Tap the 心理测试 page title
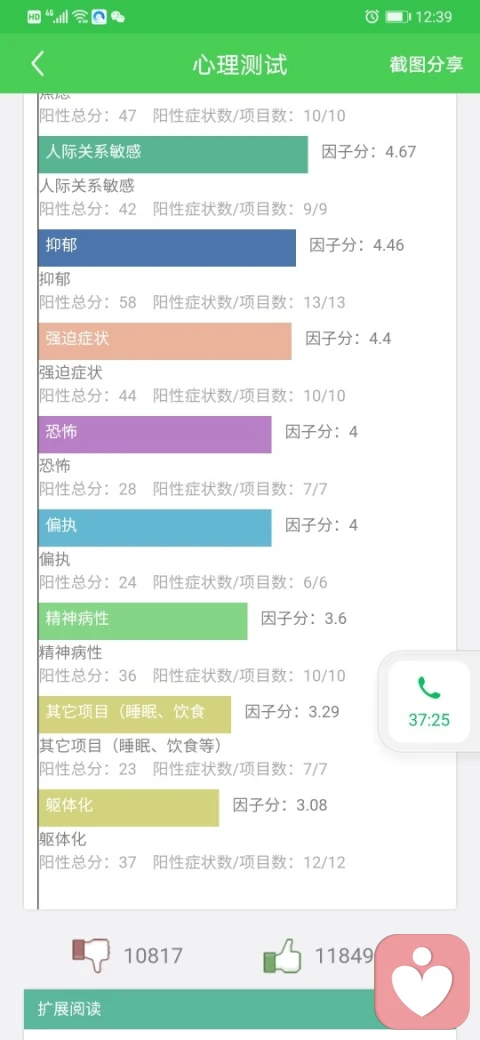 240,65
